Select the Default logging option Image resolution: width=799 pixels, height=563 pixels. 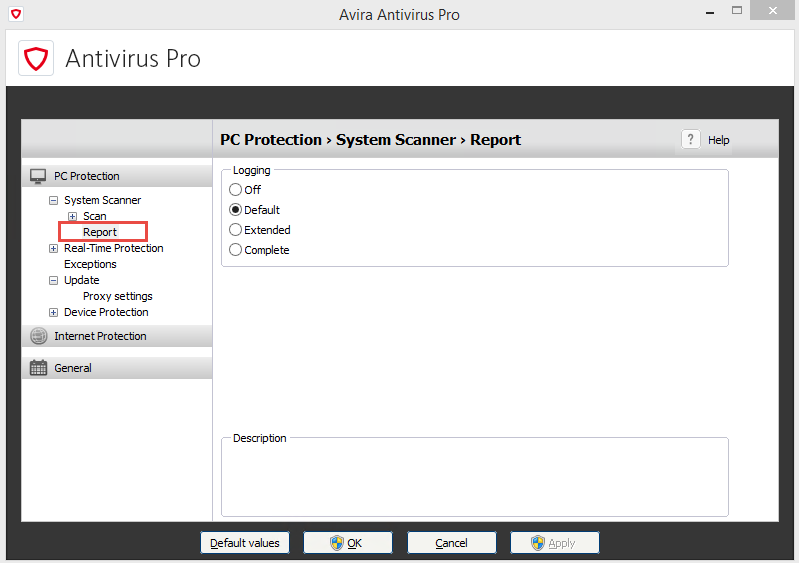235,210
